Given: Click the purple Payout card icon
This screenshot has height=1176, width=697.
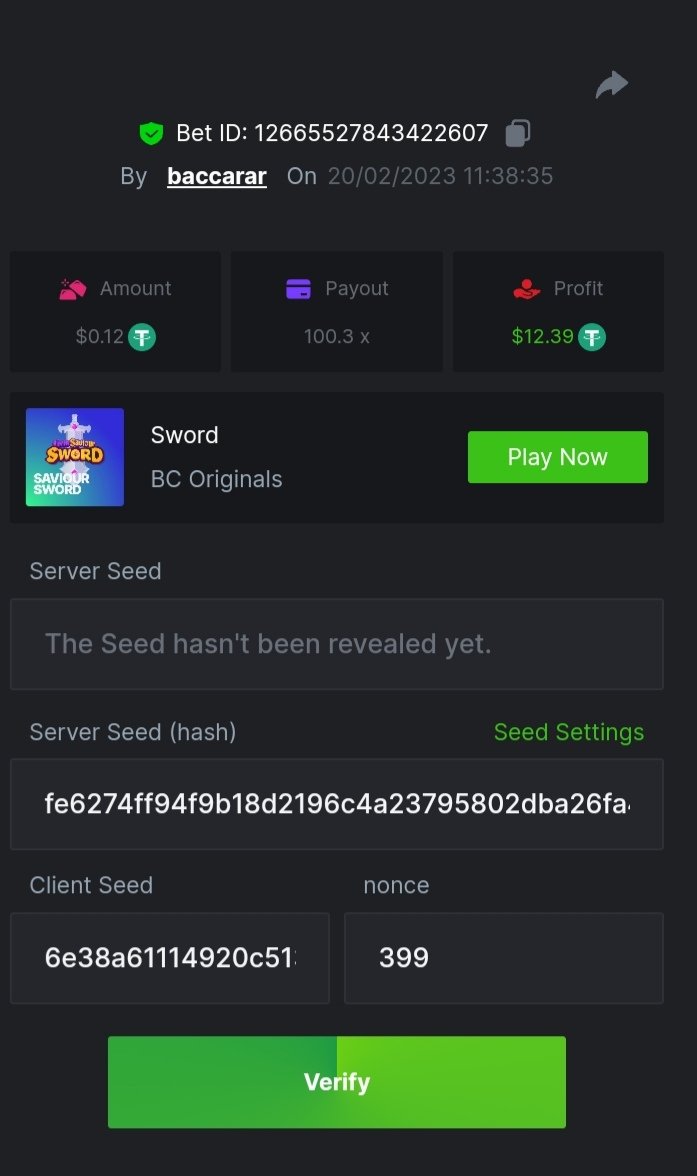Looking at the screenshot, I should [298, 289].
